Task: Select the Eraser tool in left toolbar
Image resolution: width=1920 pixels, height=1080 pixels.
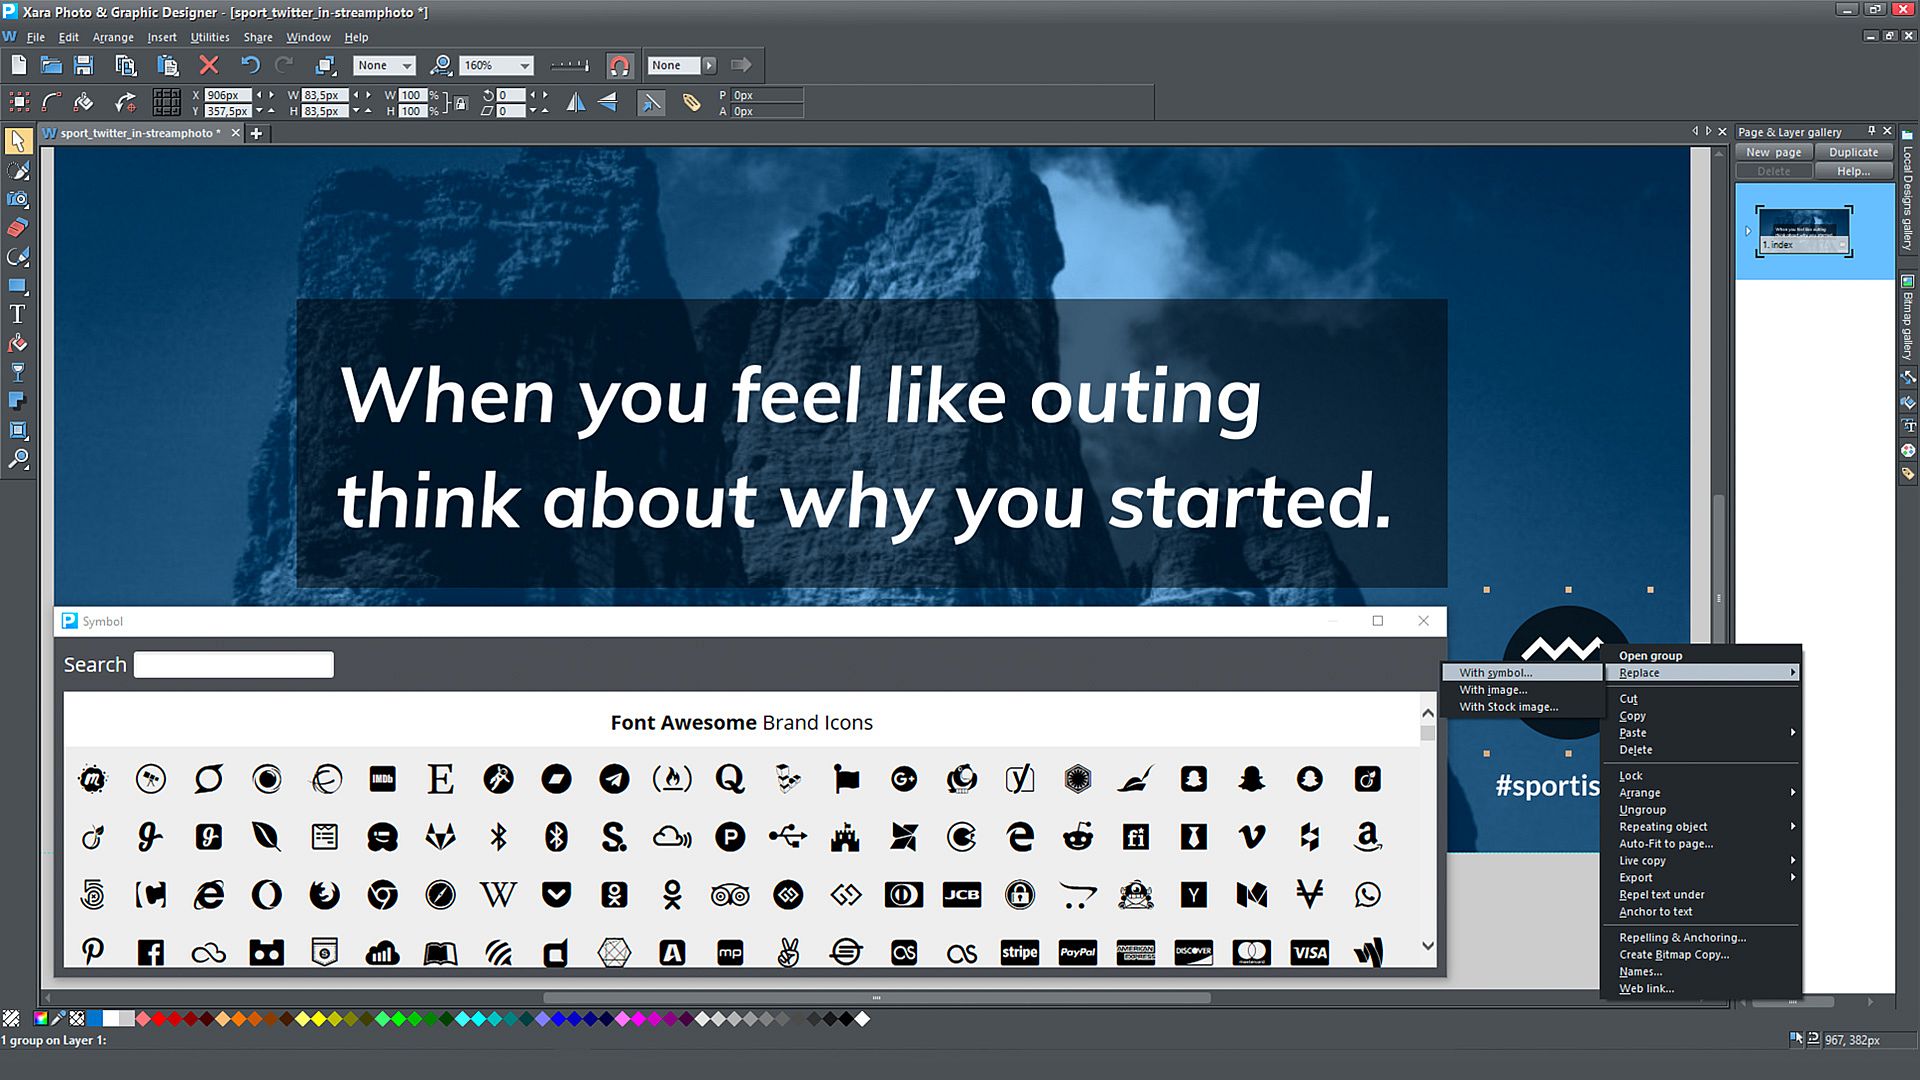Action: [x=17, y=228]
